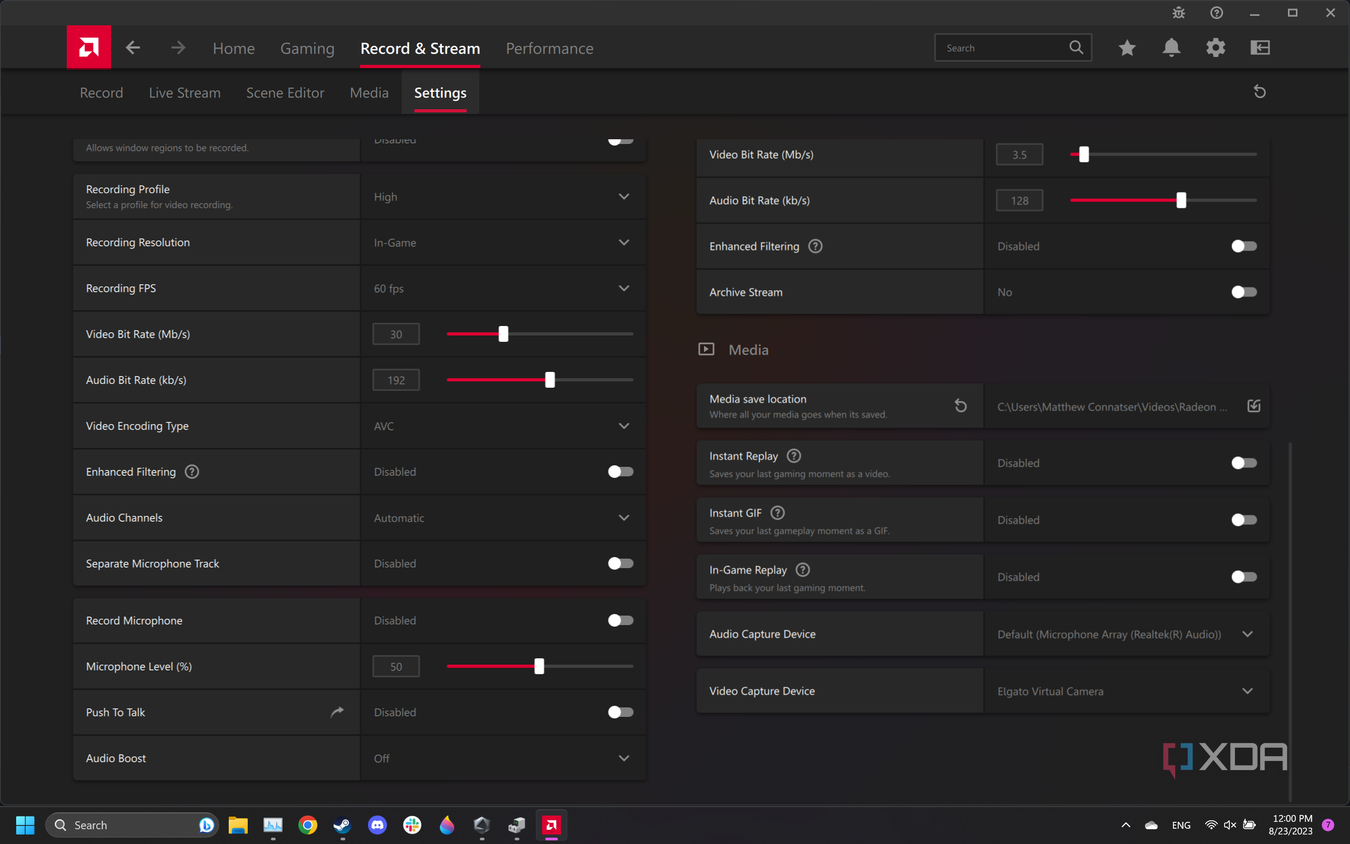Go to the Performance section

[x=549, y=48]
